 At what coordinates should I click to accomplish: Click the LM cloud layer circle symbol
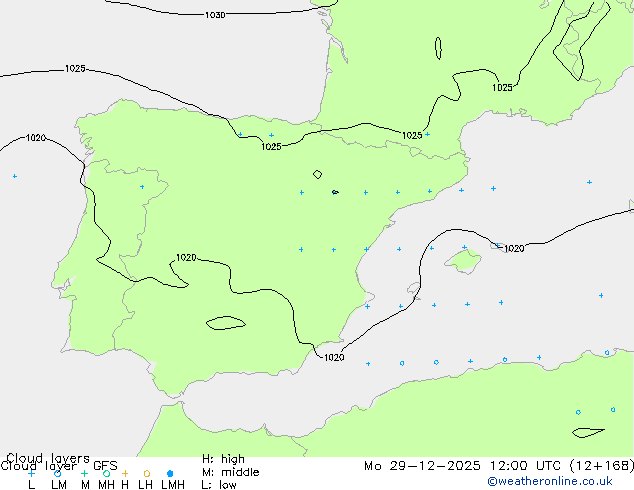point(58,473)
